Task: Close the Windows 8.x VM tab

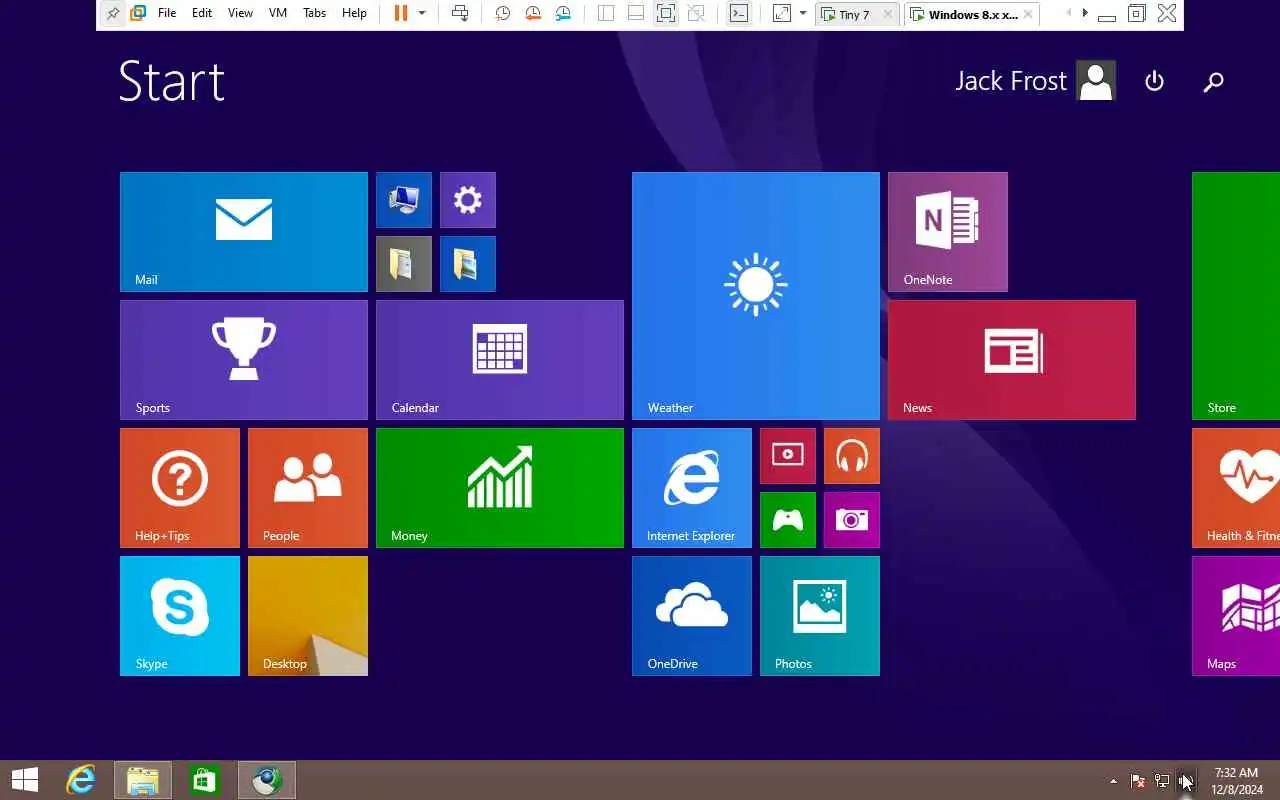Action: point(1030,14)
